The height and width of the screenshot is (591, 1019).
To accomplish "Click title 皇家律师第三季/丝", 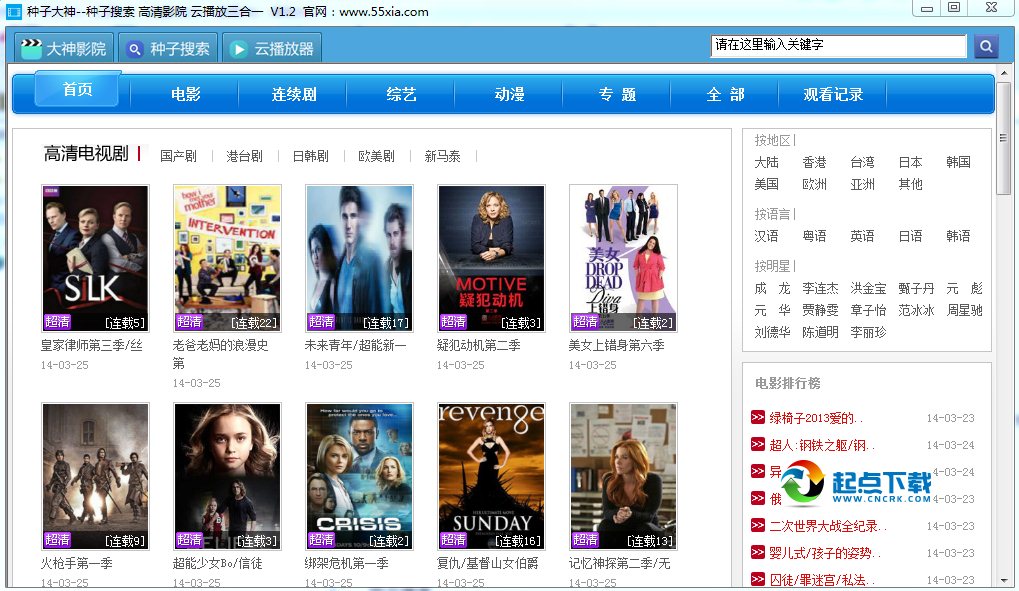I will (92, 345).
